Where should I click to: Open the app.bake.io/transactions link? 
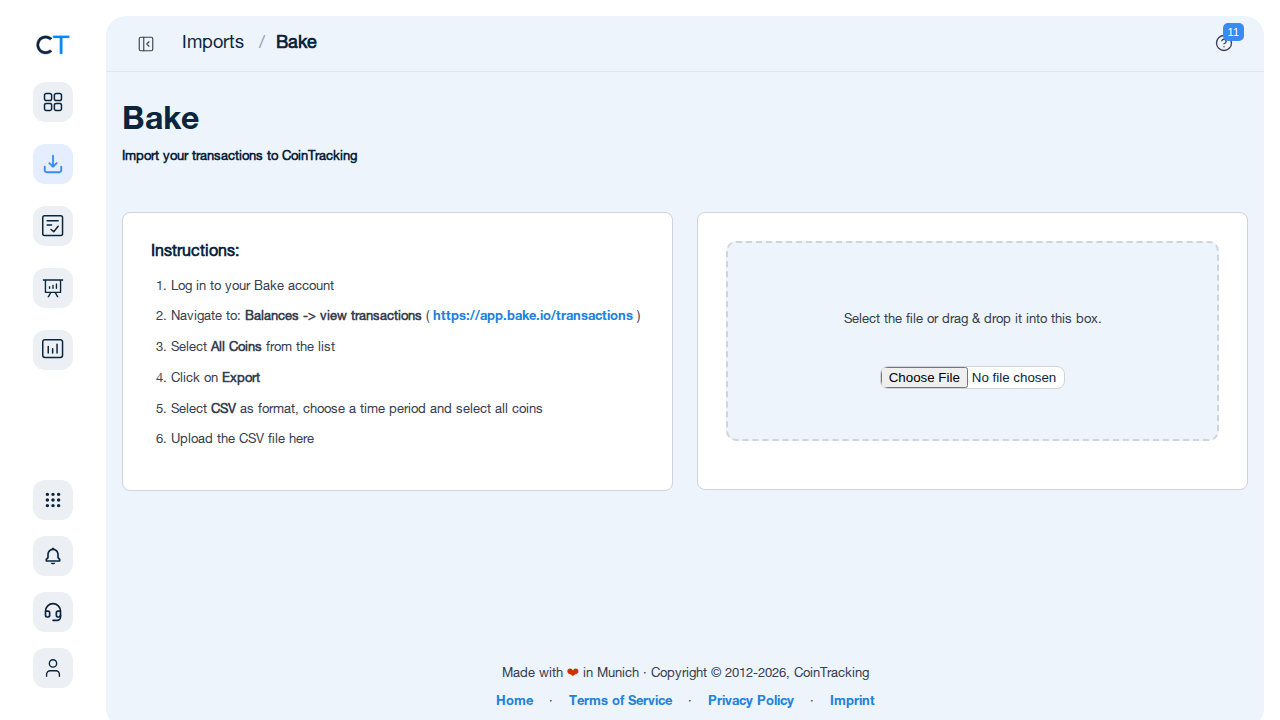point(533,316)
